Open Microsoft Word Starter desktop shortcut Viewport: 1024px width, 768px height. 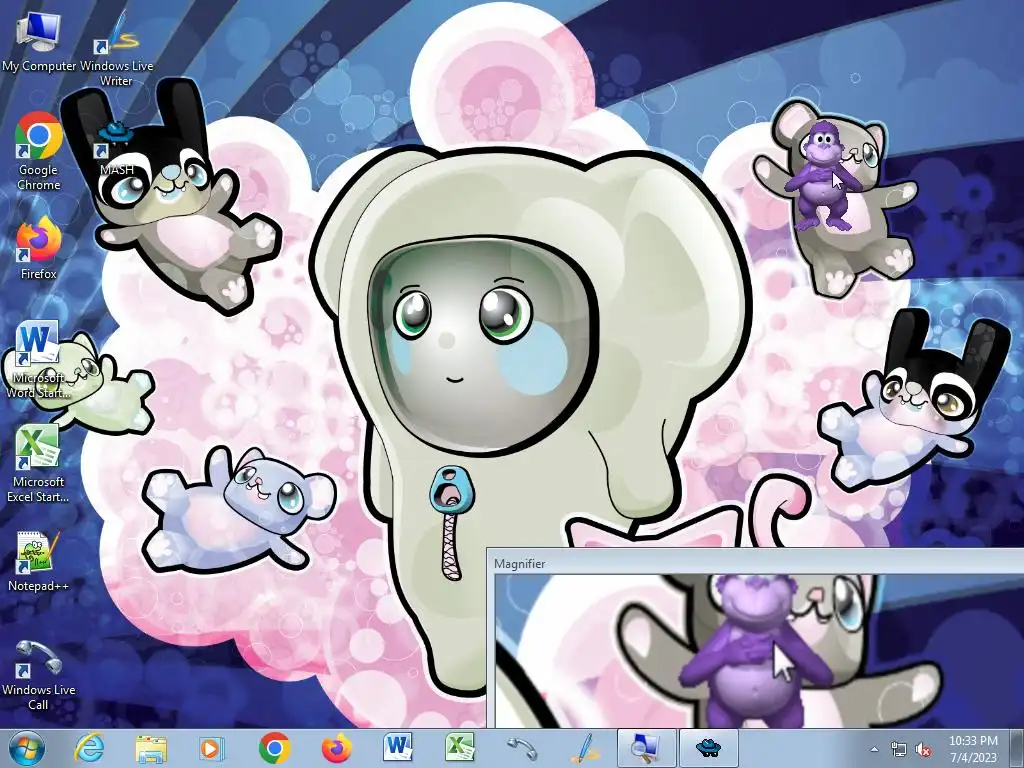point(39,359)
